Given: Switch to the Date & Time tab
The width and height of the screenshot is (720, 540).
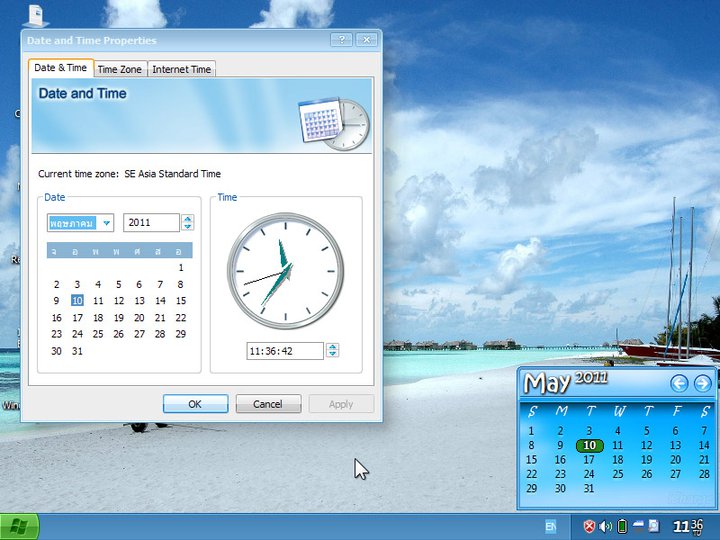Looking at the screenshot, I should 61,68.
